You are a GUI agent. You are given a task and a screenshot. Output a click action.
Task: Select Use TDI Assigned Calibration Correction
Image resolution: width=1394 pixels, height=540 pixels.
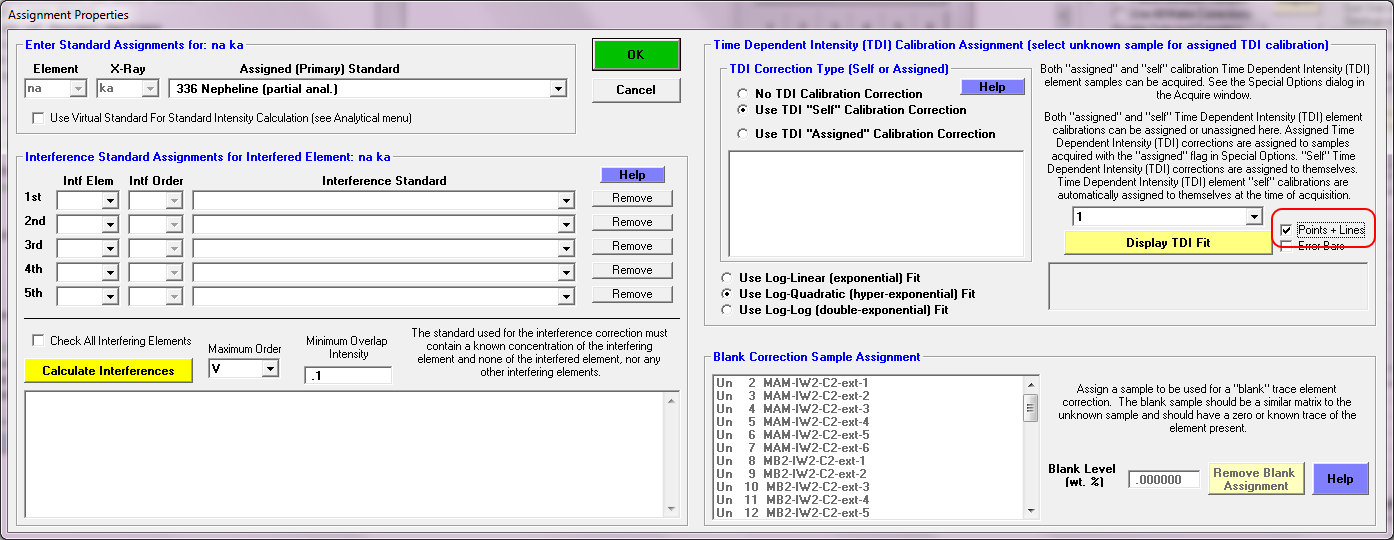click(743, 134)
